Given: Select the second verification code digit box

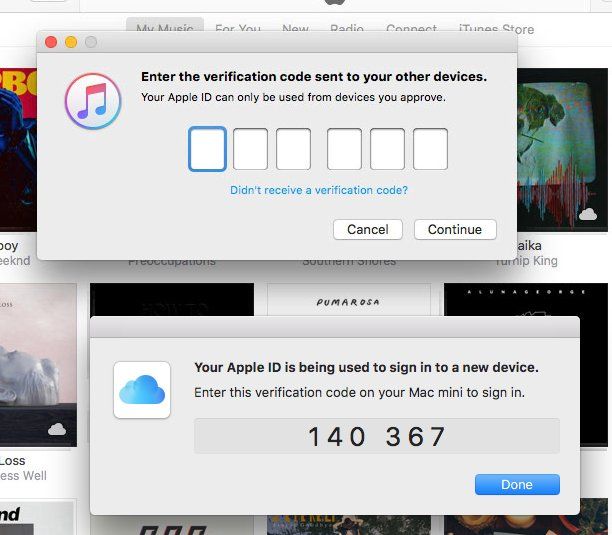Looking at the screenshot, I should (250, 149).
